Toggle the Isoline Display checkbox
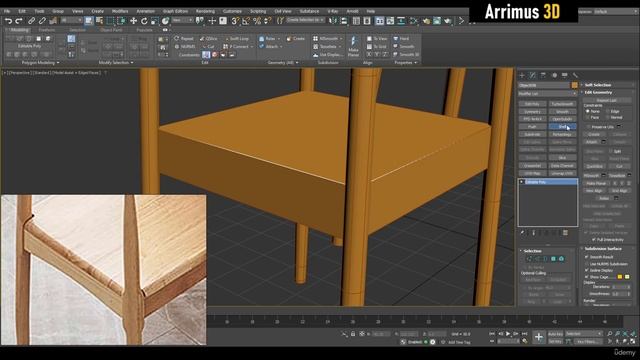Image resolution: width=640 pixels, height=360 pixels. coord(587,270)
